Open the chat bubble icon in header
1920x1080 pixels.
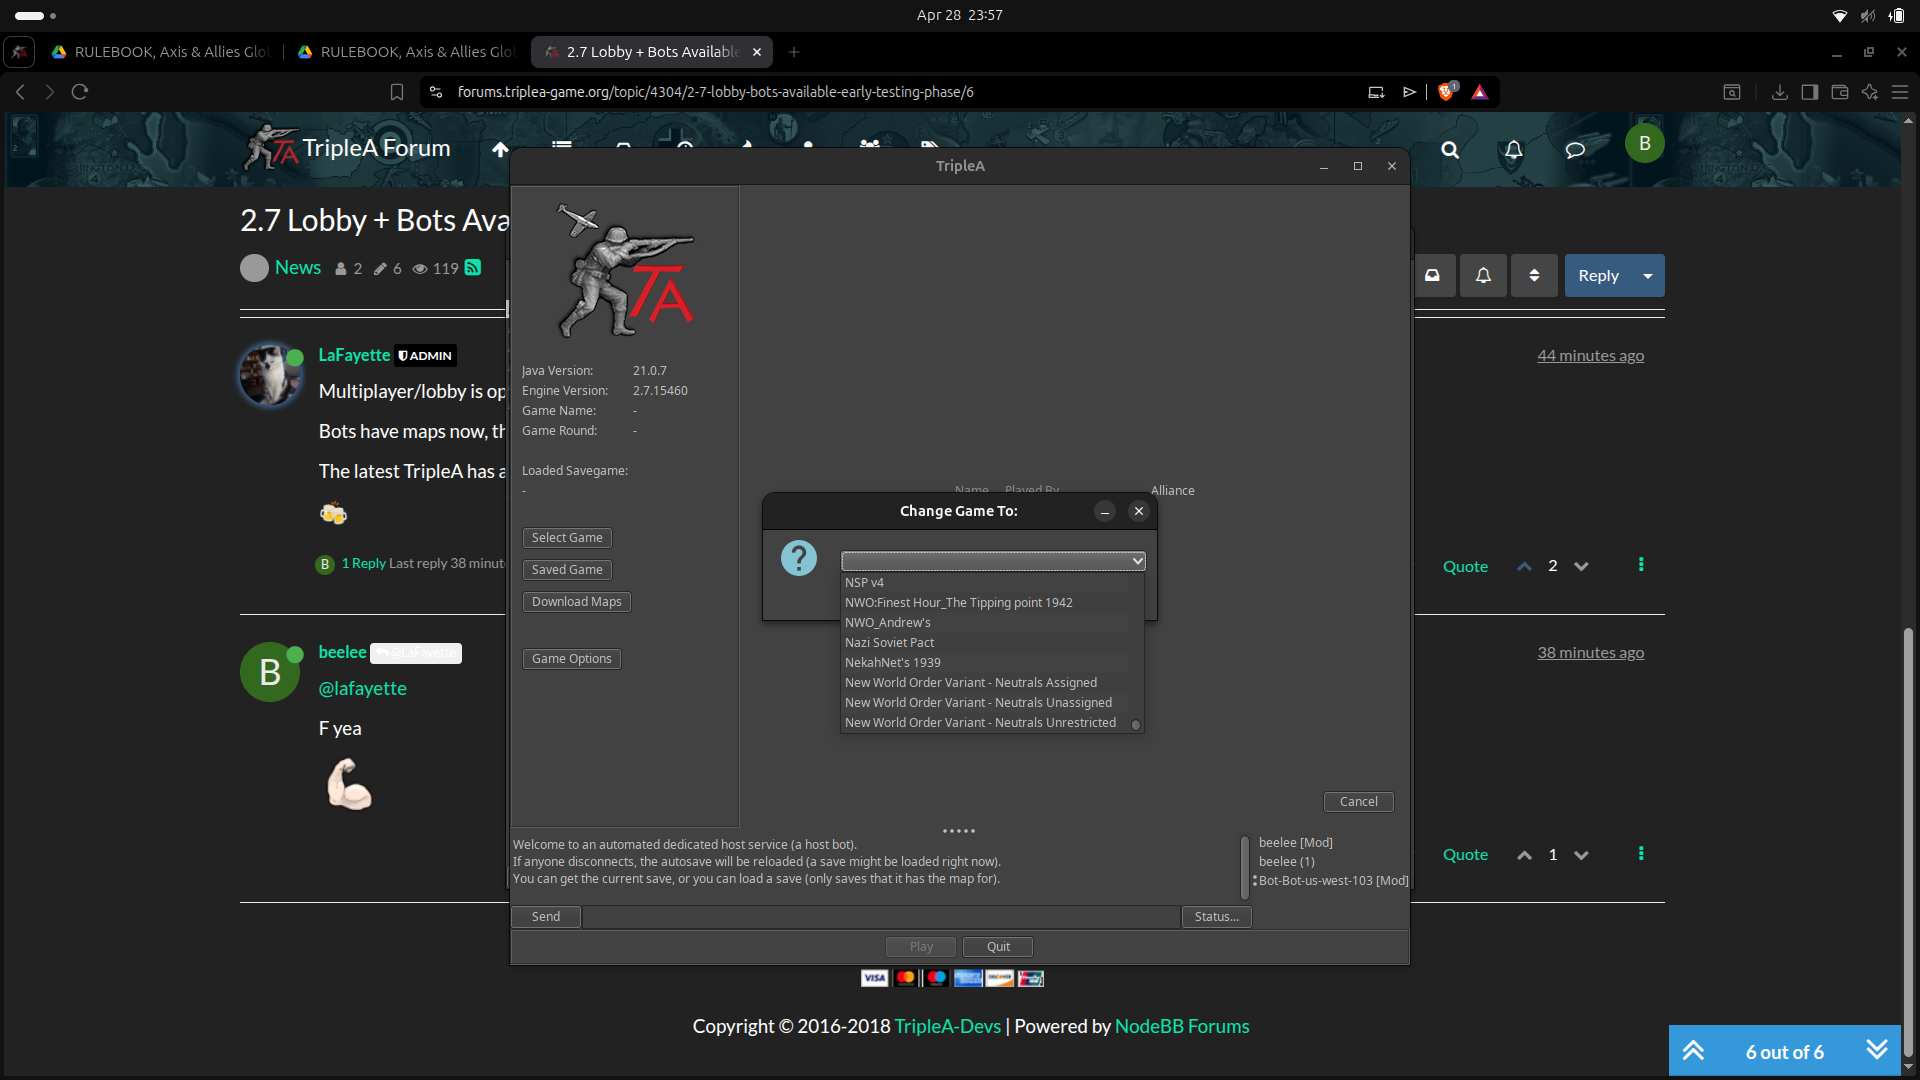pos(1574,150)
